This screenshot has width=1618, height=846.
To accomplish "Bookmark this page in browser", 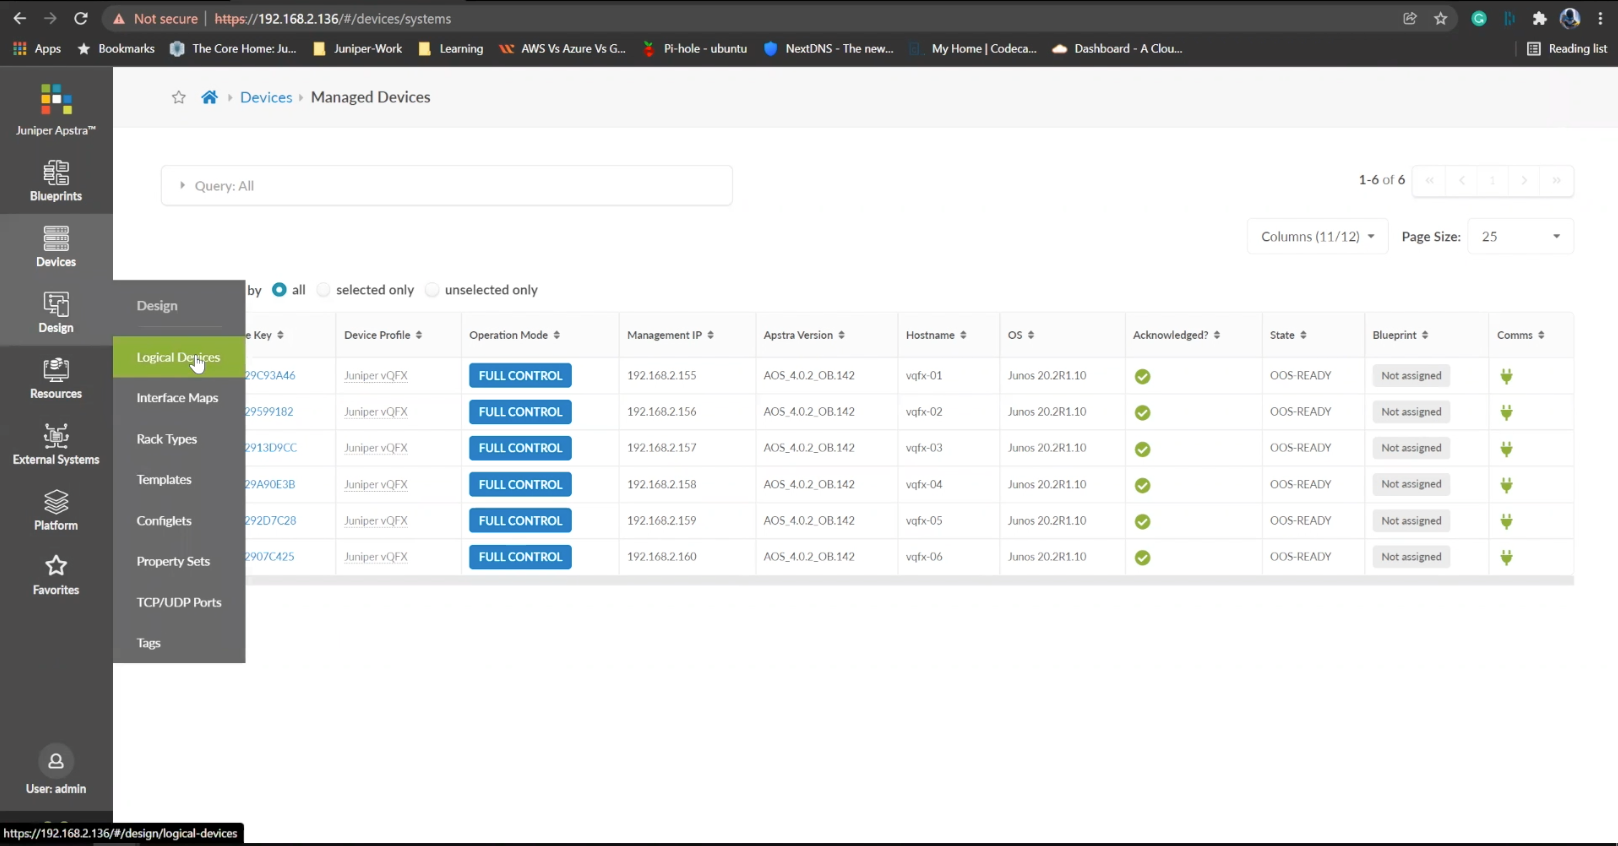I will pos(1440,18).
